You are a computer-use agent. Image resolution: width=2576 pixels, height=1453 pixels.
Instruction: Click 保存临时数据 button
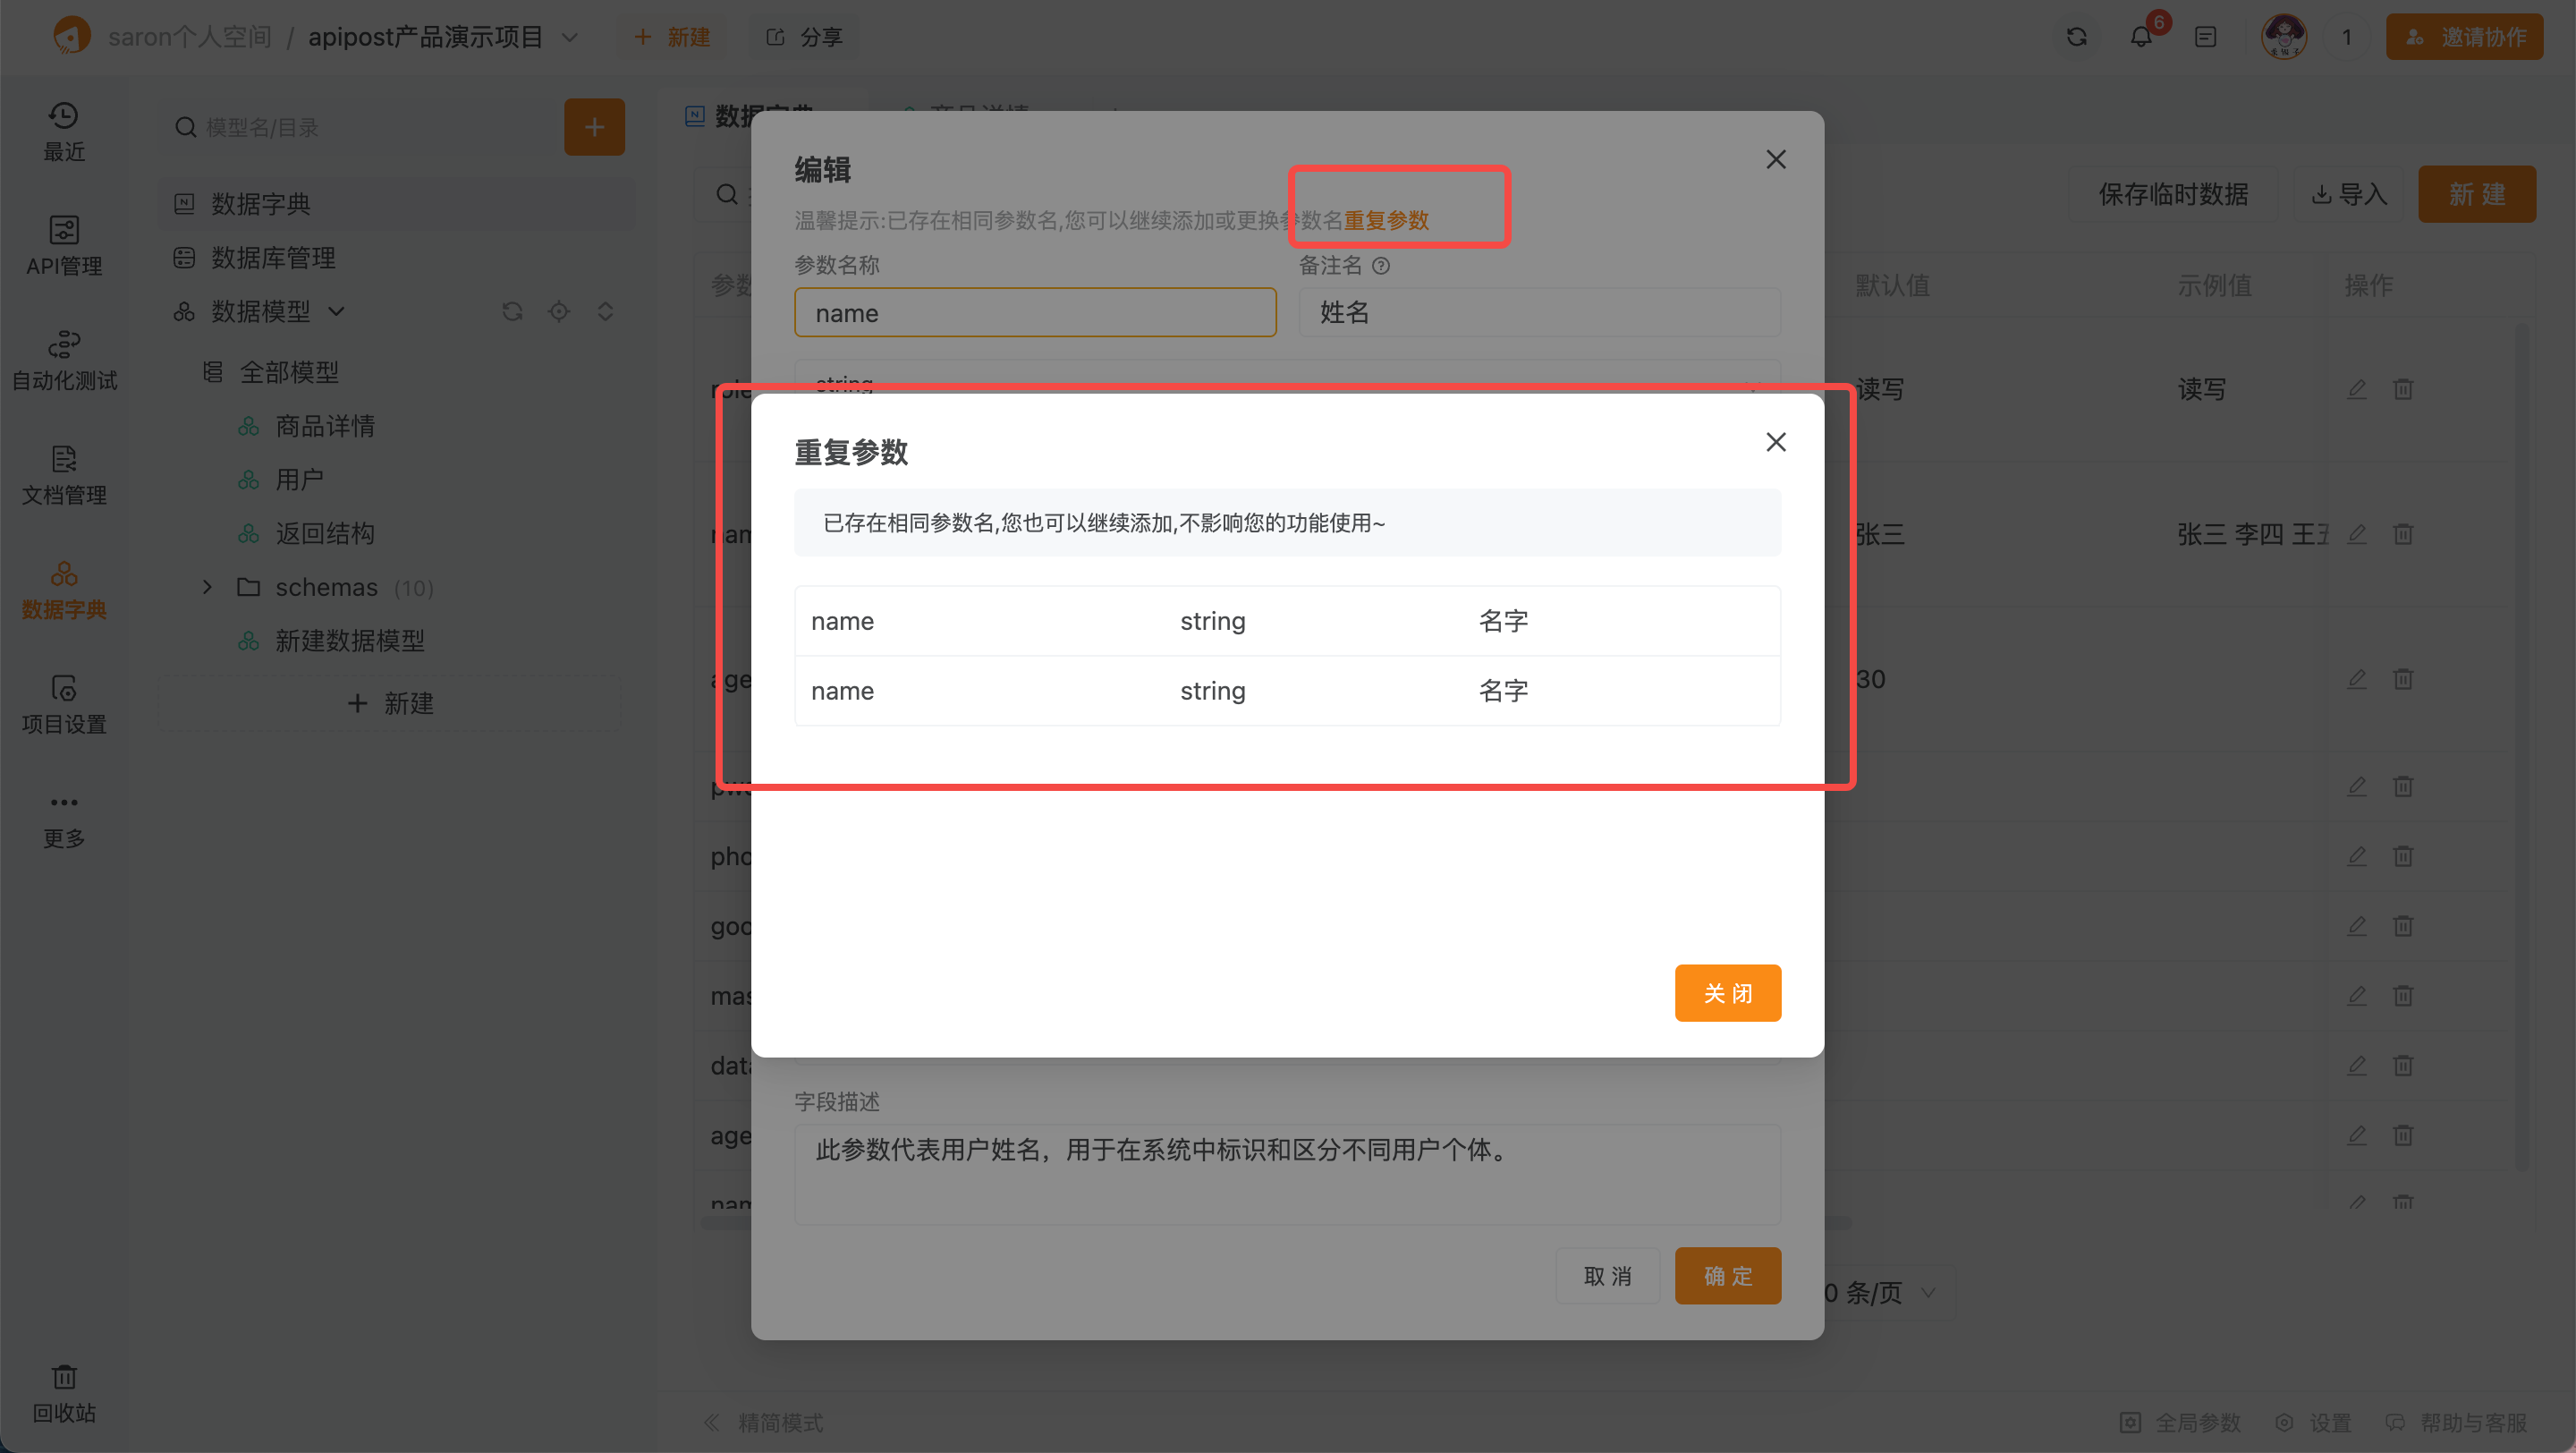(x=2173, y=194)
